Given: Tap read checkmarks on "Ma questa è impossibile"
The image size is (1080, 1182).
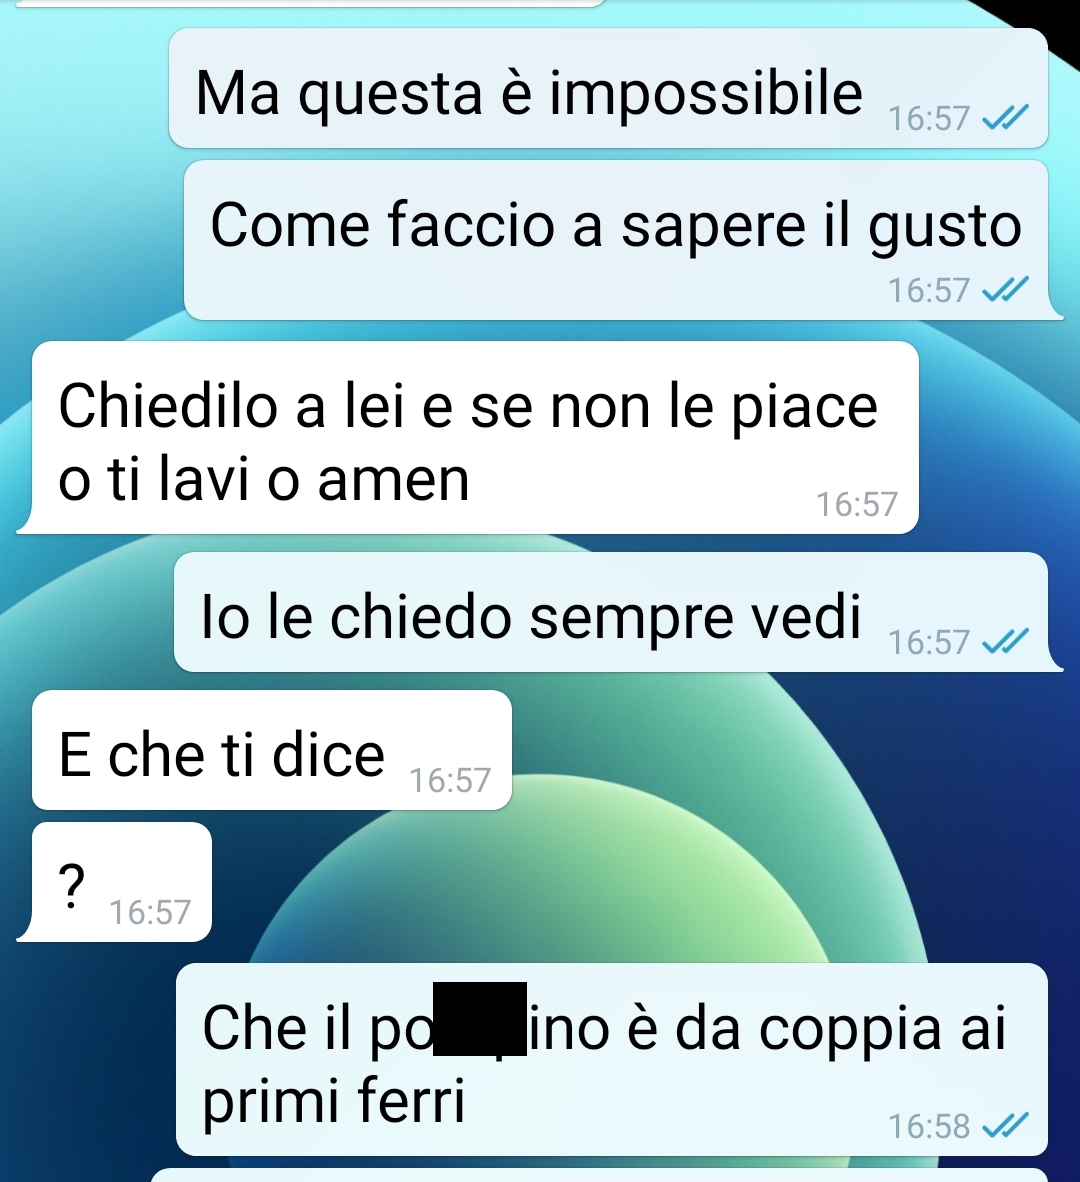Looking at the screenshot, I should click(x=1005, y=118).
